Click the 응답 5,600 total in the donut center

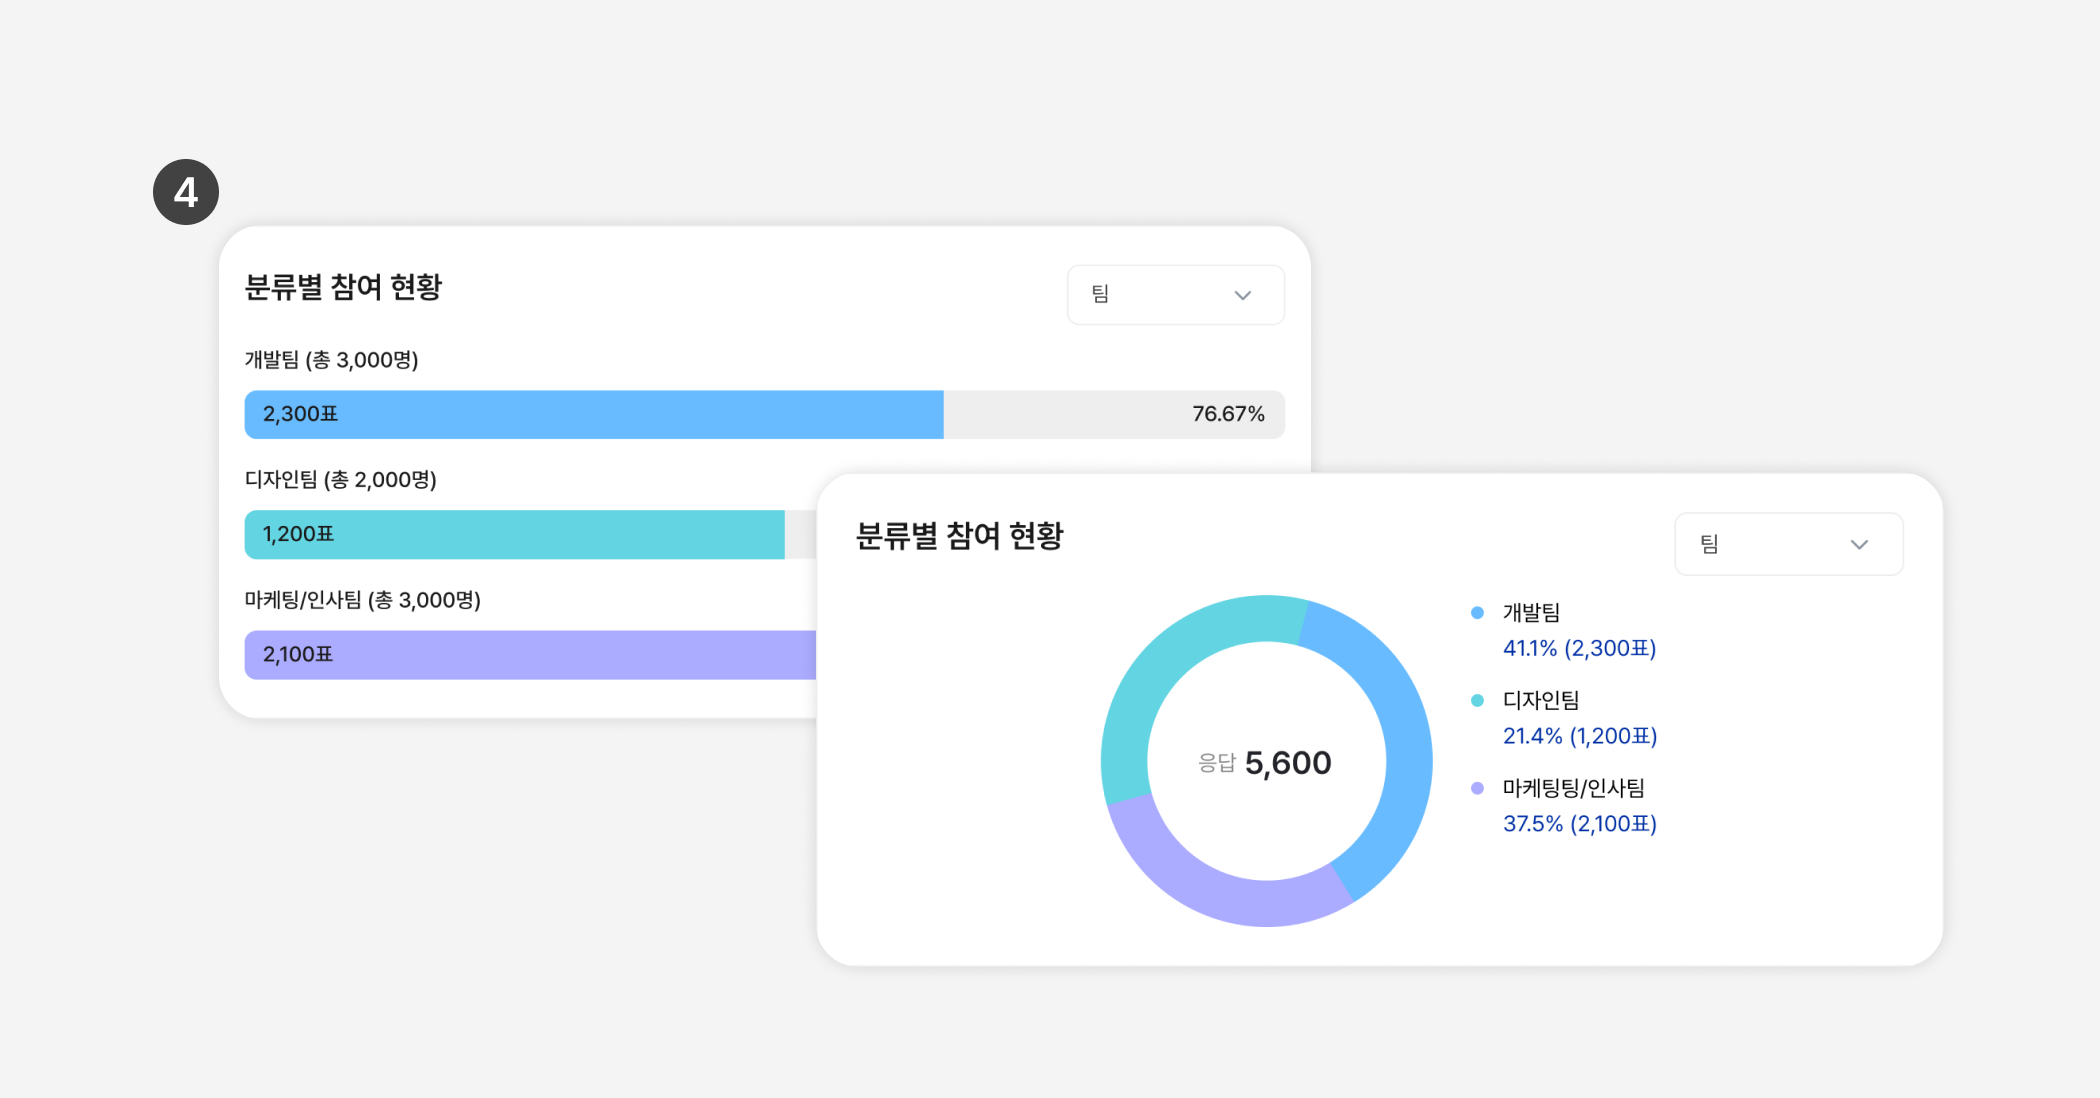click(1265, 763)
